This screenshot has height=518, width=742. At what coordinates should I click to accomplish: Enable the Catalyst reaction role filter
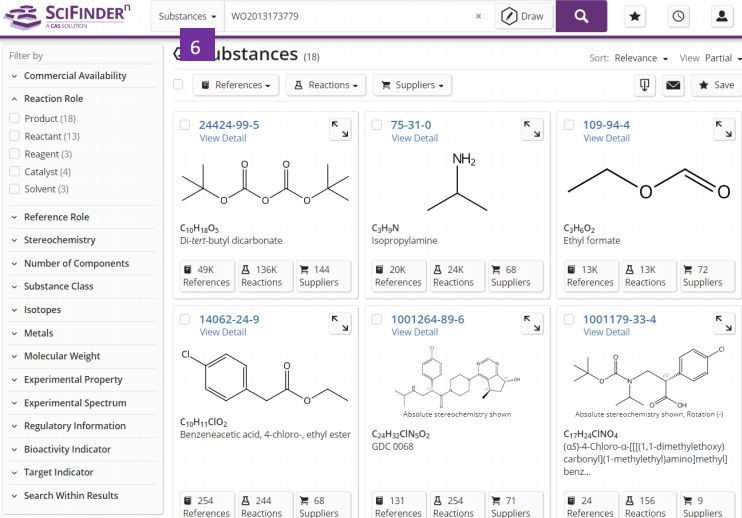click(15, 172)
